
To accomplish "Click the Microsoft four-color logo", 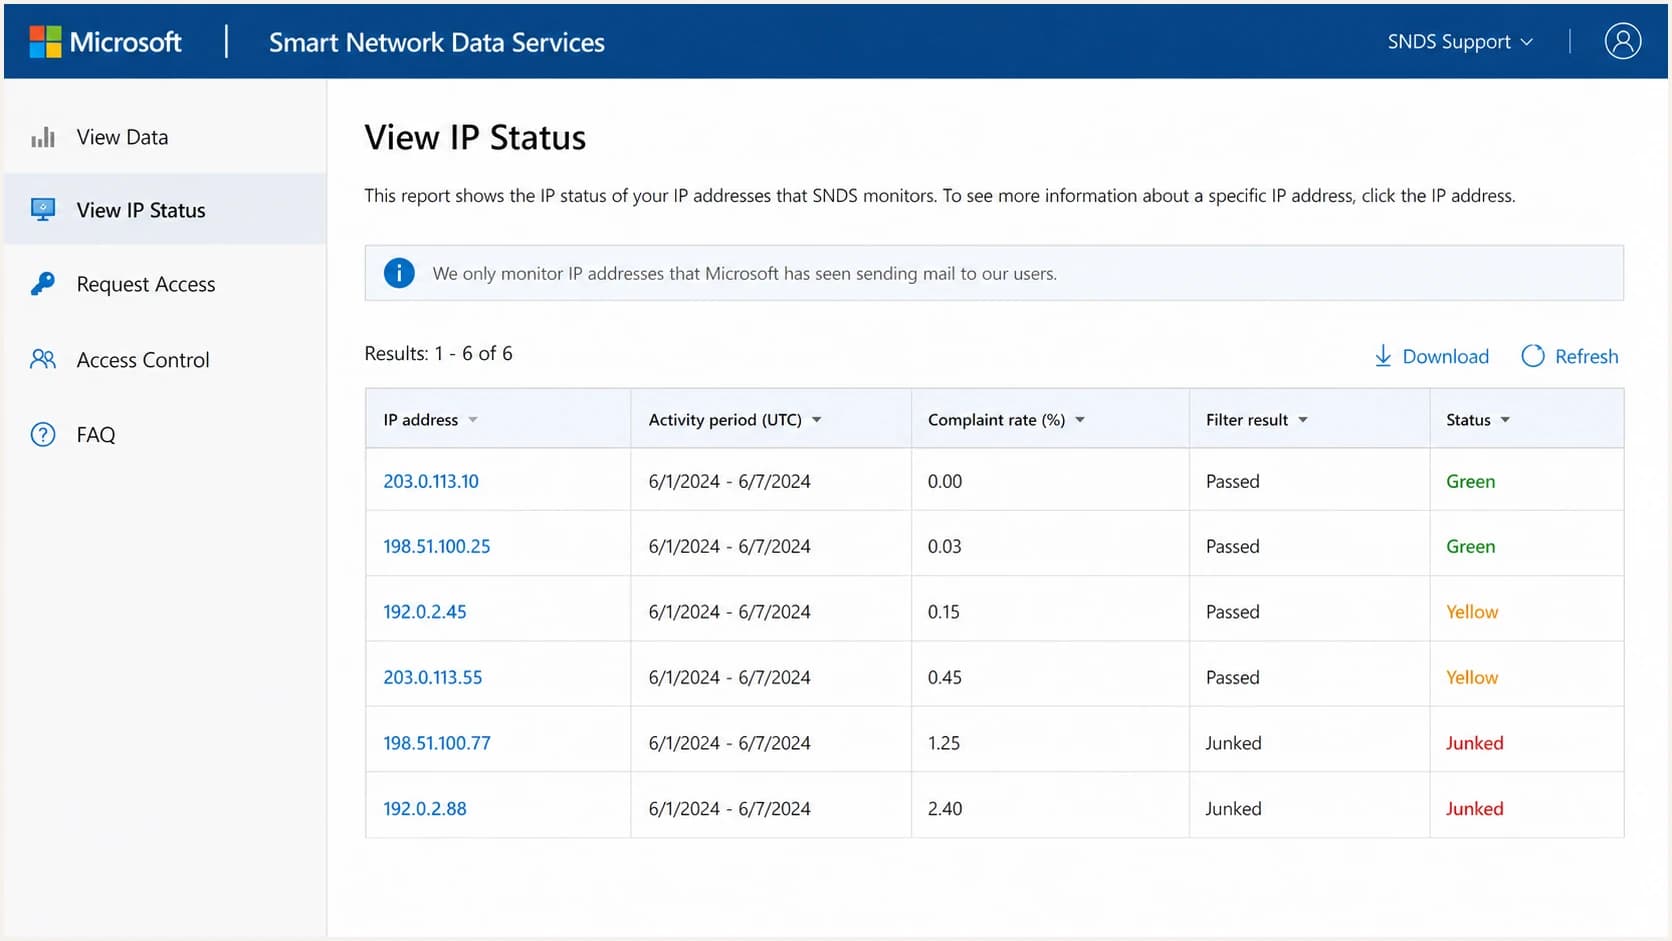I will [x=45, y=42].
